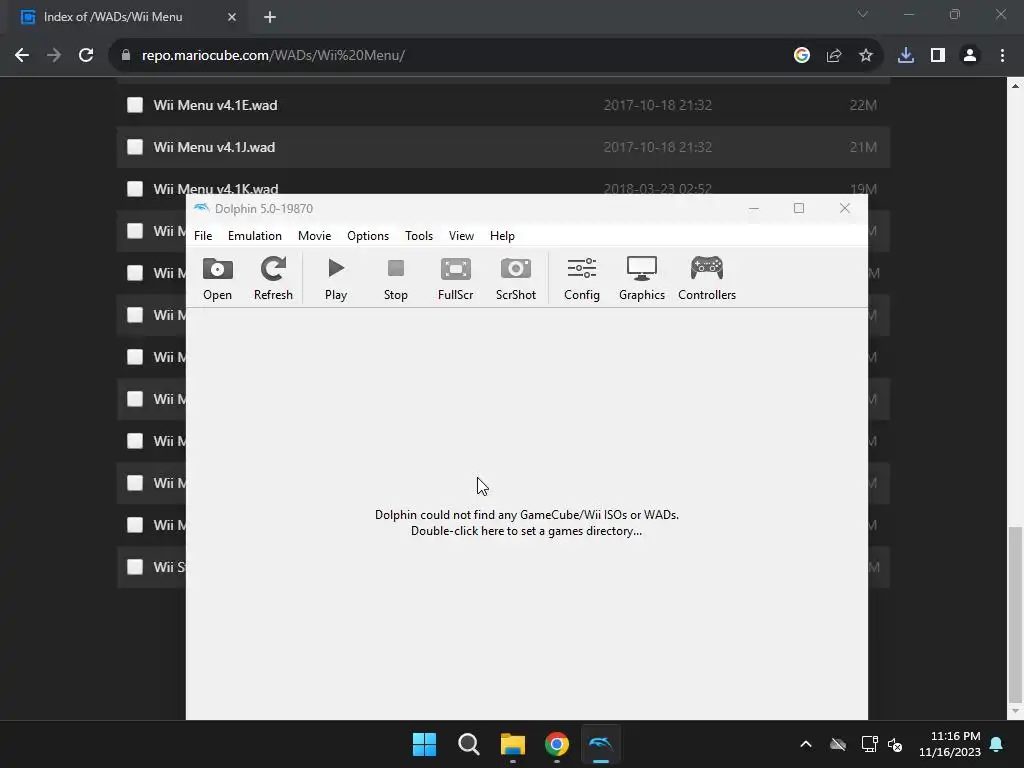The width and height of the screenshot is (1024, 768).
Task: Toggle Chrome side panel
Action: pyautogui.click(x=938, y=56)
